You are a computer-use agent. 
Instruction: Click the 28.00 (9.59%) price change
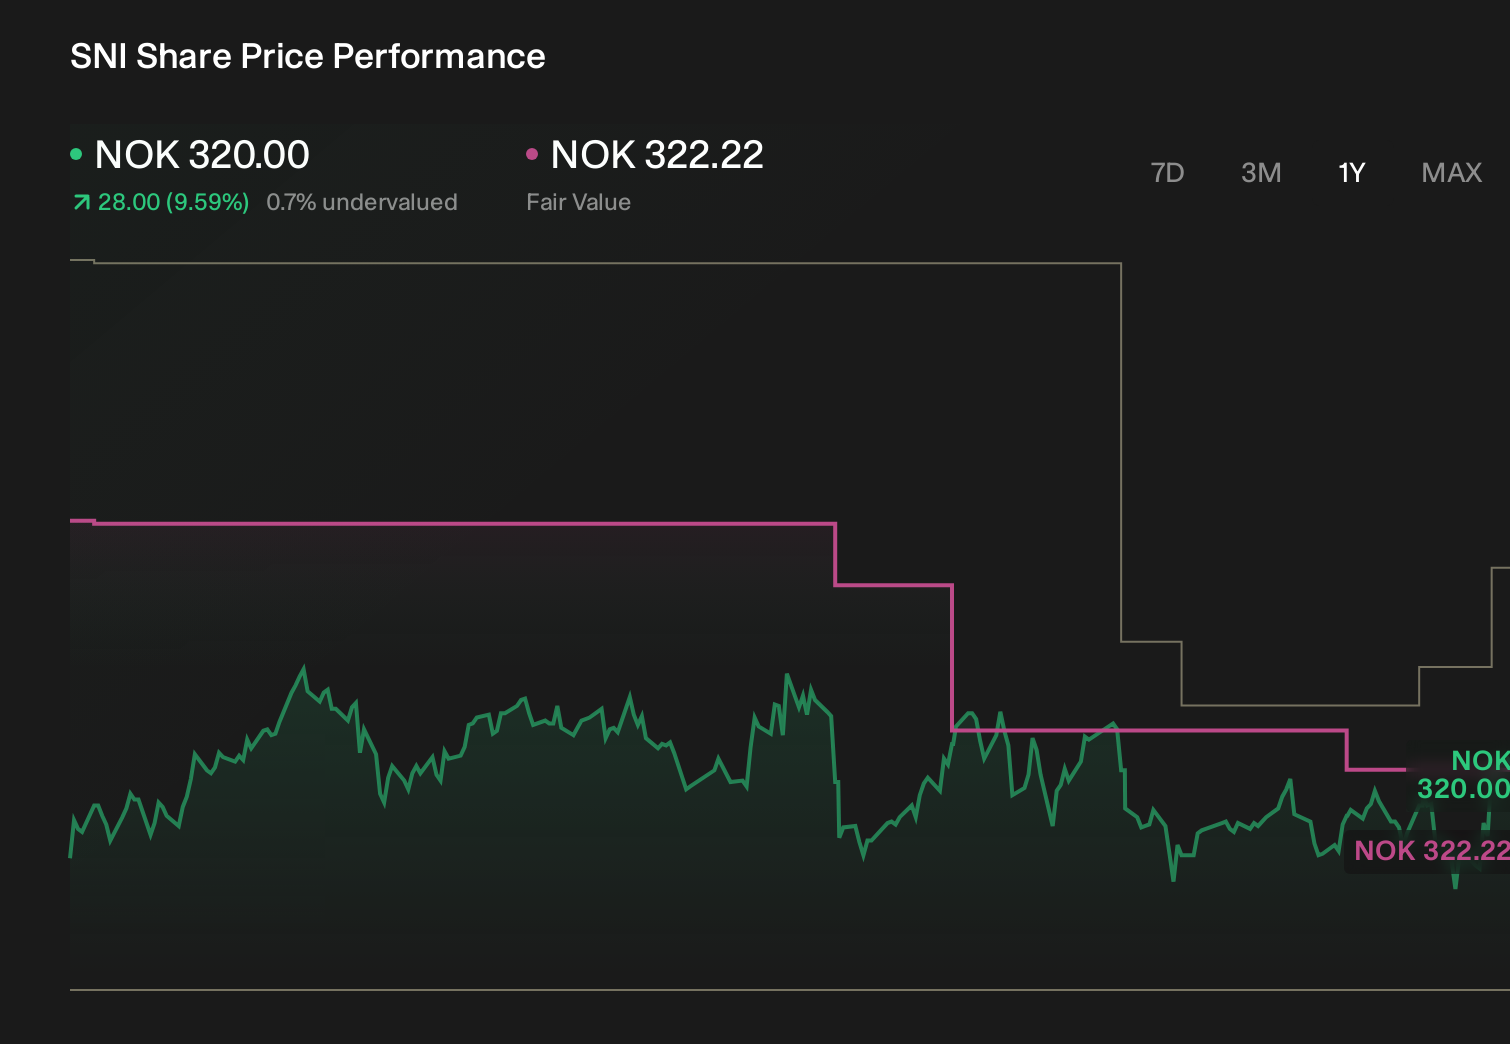point(173,202)
